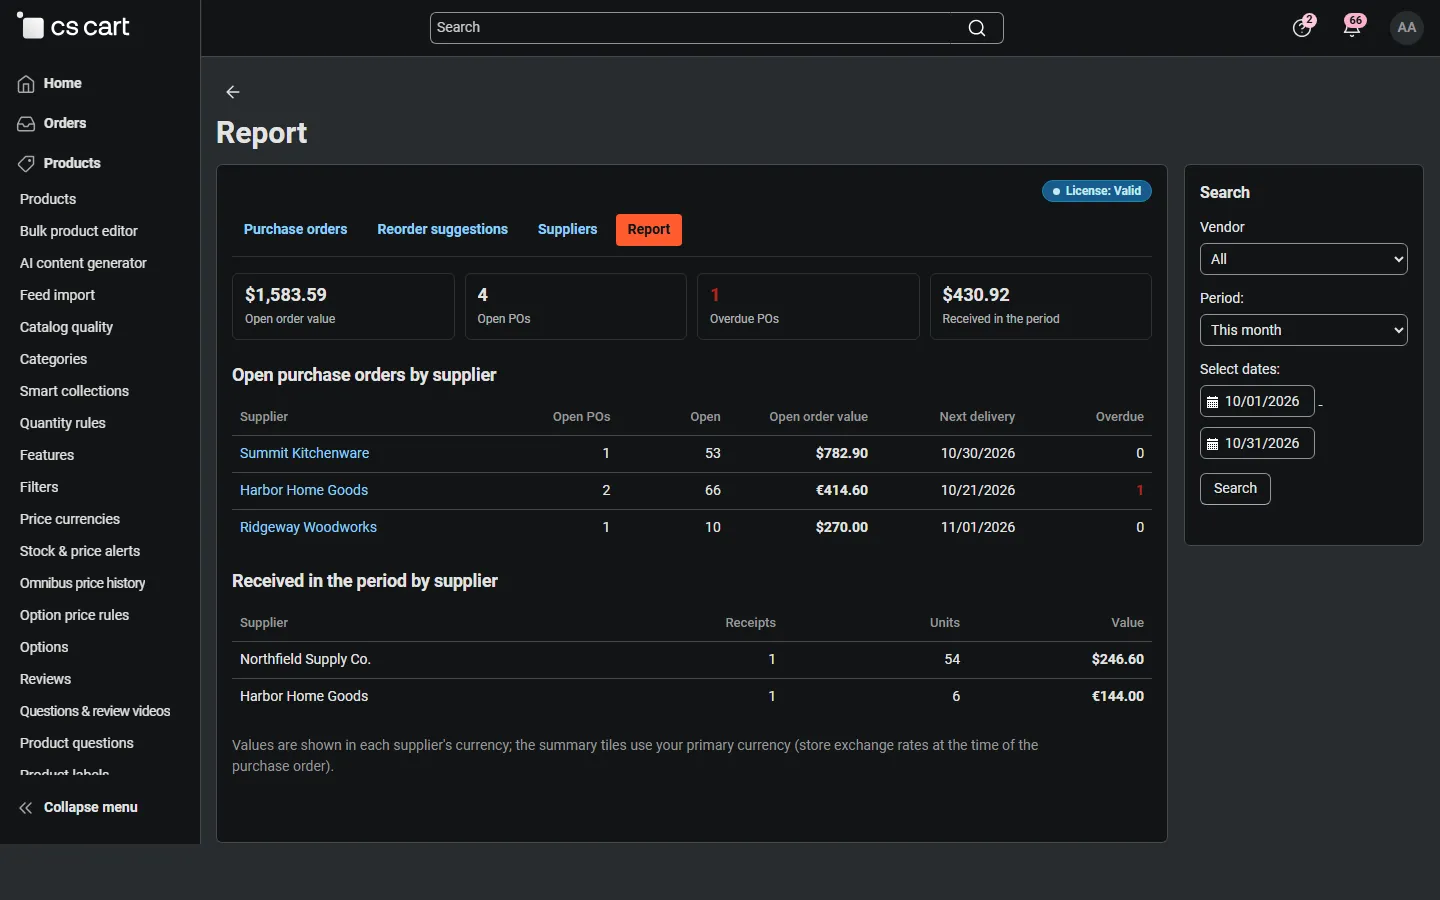Open Stock & price alerts in sidebar
The image size is (1440, 900).
(80, 552)
